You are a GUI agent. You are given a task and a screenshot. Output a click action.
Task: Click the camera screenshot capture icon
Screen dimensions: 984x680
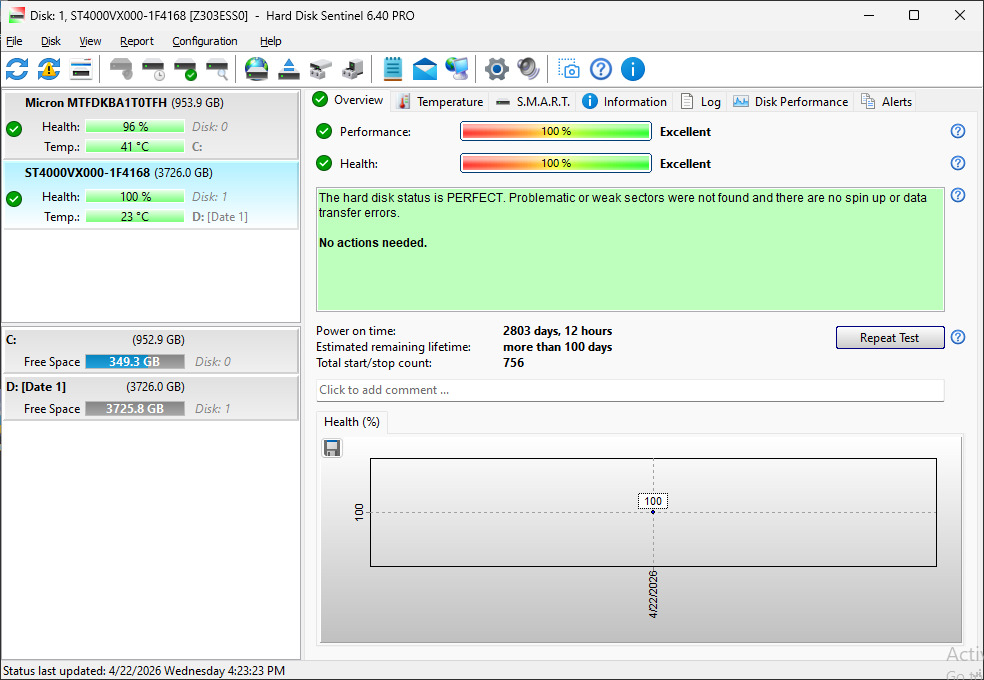[x=569, y=69]
